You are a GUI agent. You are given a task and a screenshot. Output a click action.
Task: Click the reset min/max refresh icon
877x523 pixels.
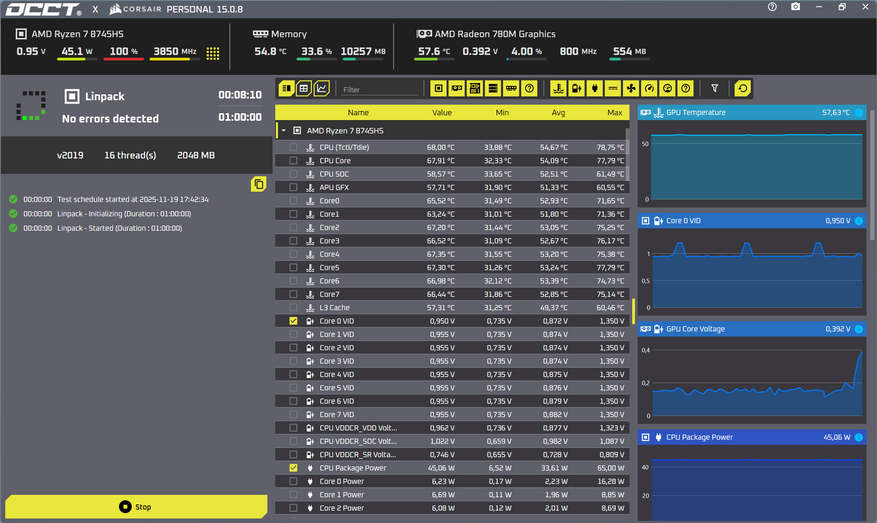(x=742, y=88)
